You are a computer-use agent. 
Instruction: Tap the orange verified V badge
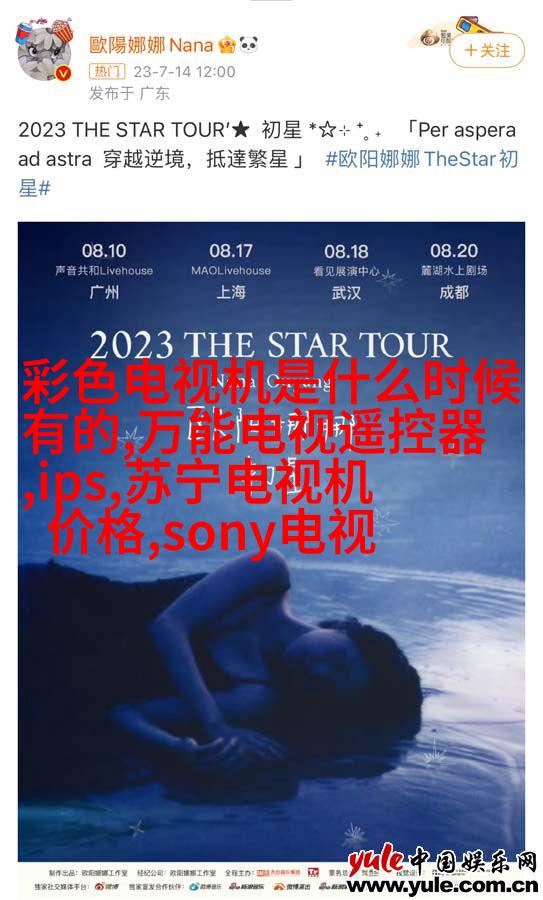point(64,73)
